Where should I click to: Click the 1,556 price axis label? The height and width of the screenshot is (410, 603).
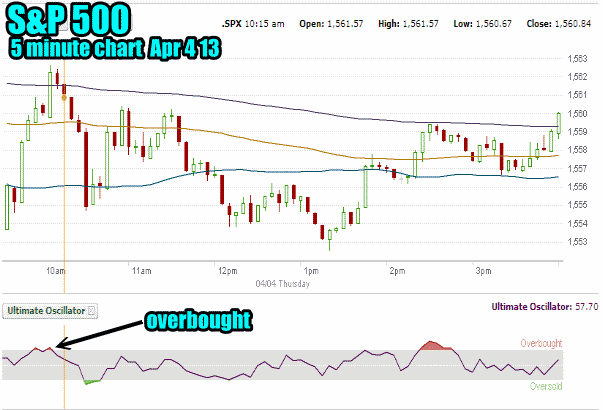click(578, 187)
